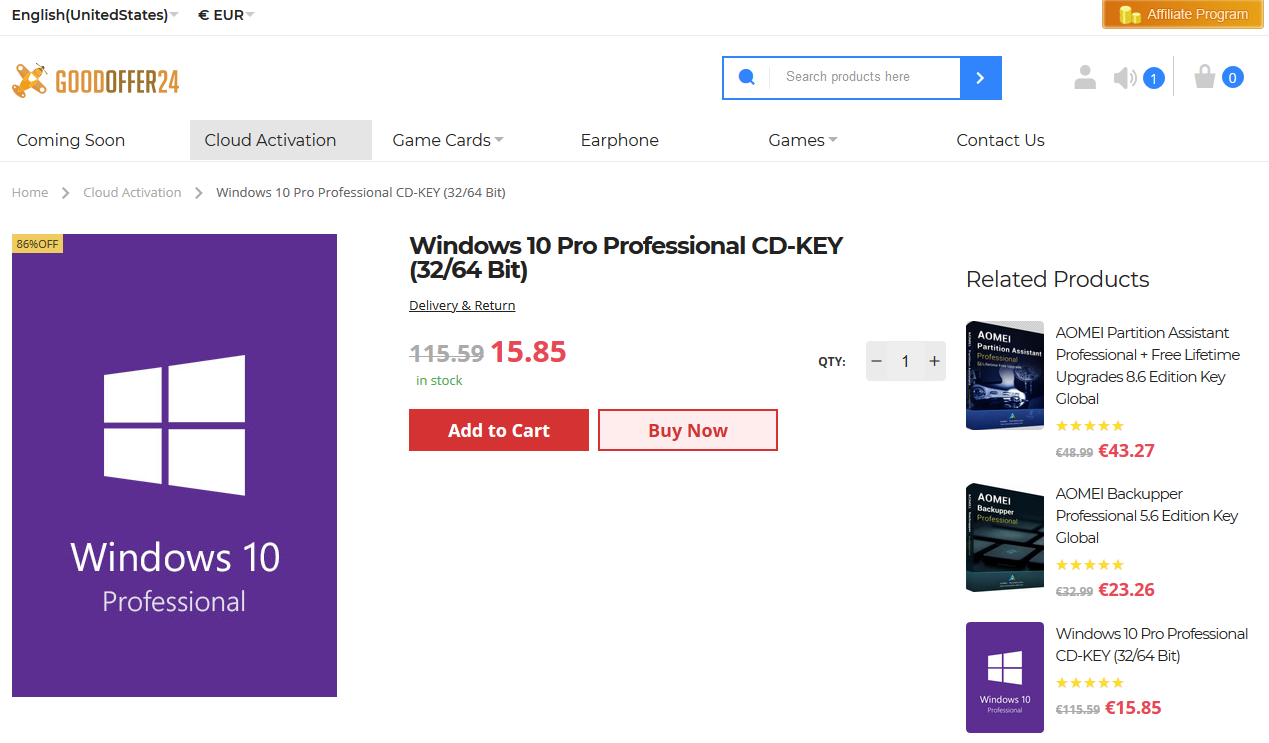Click the Buy Now button
The width and height of the screenshot is (1269, 743).
click(x=688, y=430)
